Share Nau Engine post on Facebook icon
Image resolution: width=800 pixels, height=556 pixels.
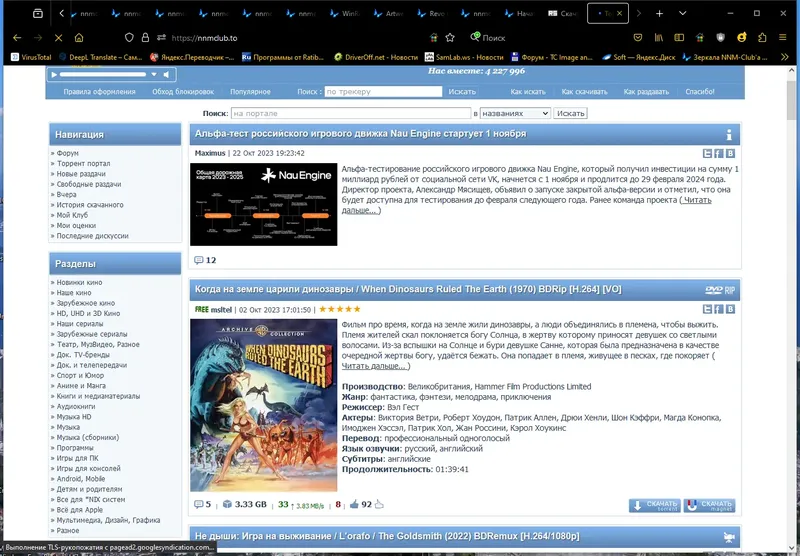(718, 153)
